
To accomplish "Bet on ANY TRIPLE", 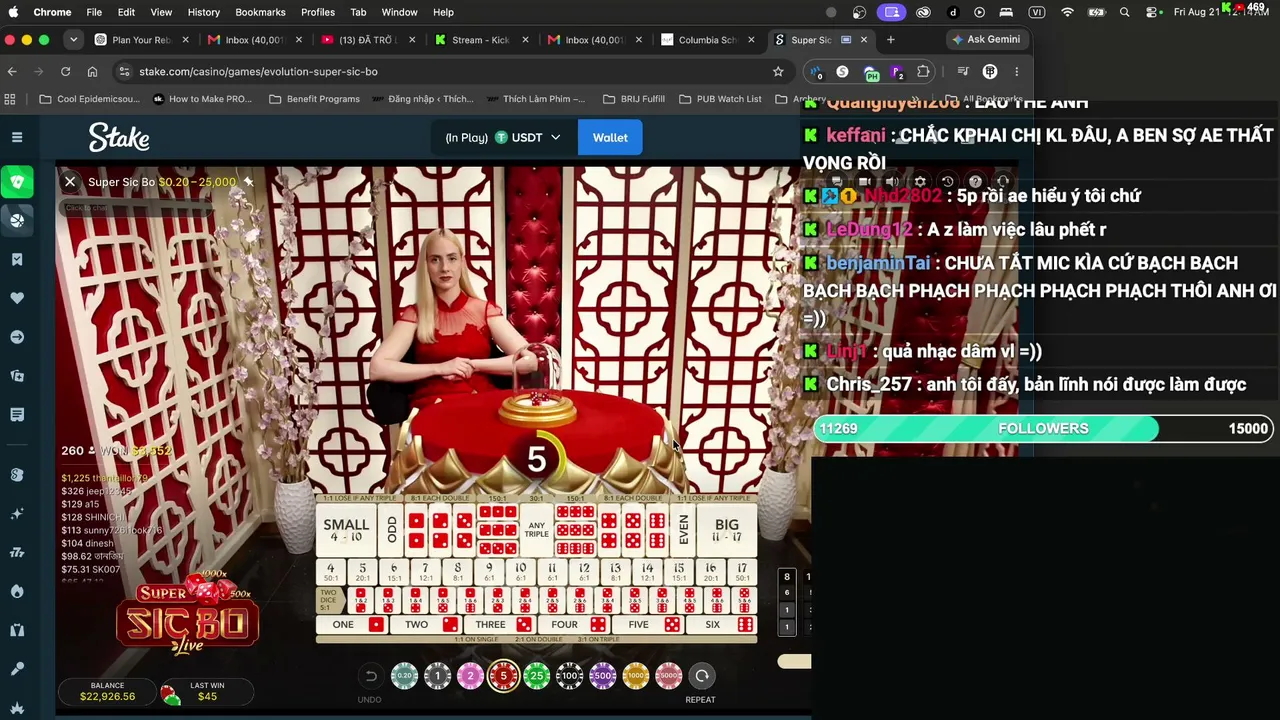I will coord(537,530).
